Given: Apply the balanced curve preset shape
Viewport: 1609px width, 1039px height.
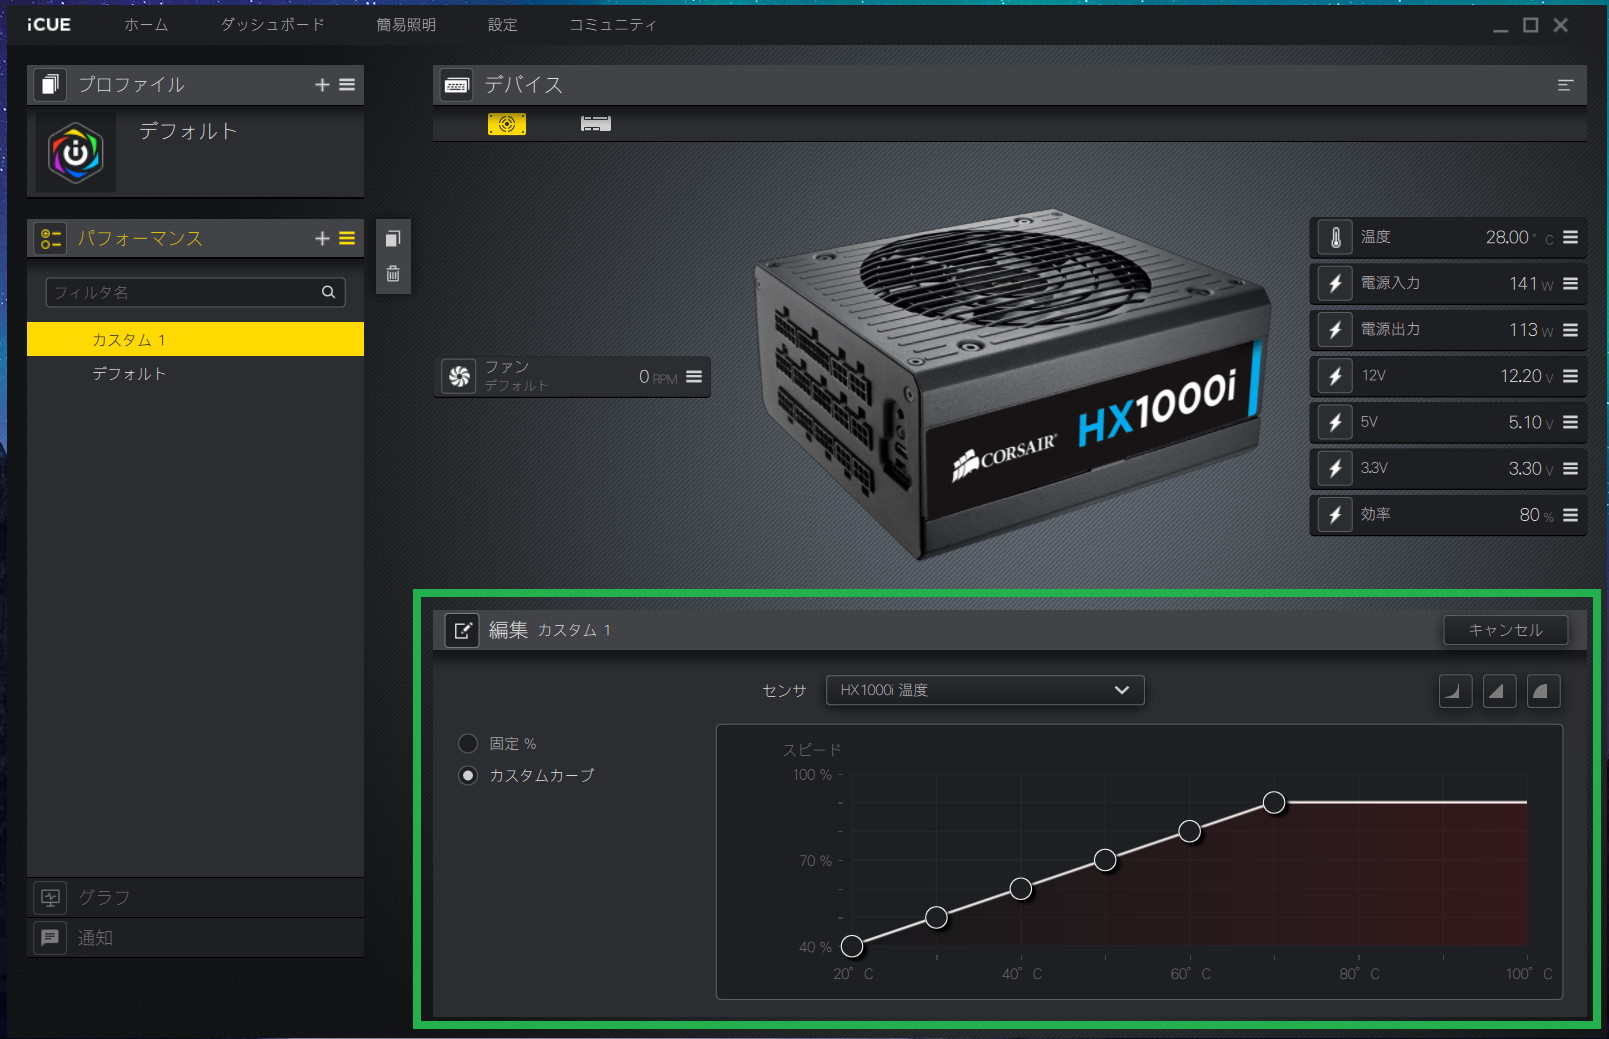Looking at the screenshot, I should point(1499,691).
